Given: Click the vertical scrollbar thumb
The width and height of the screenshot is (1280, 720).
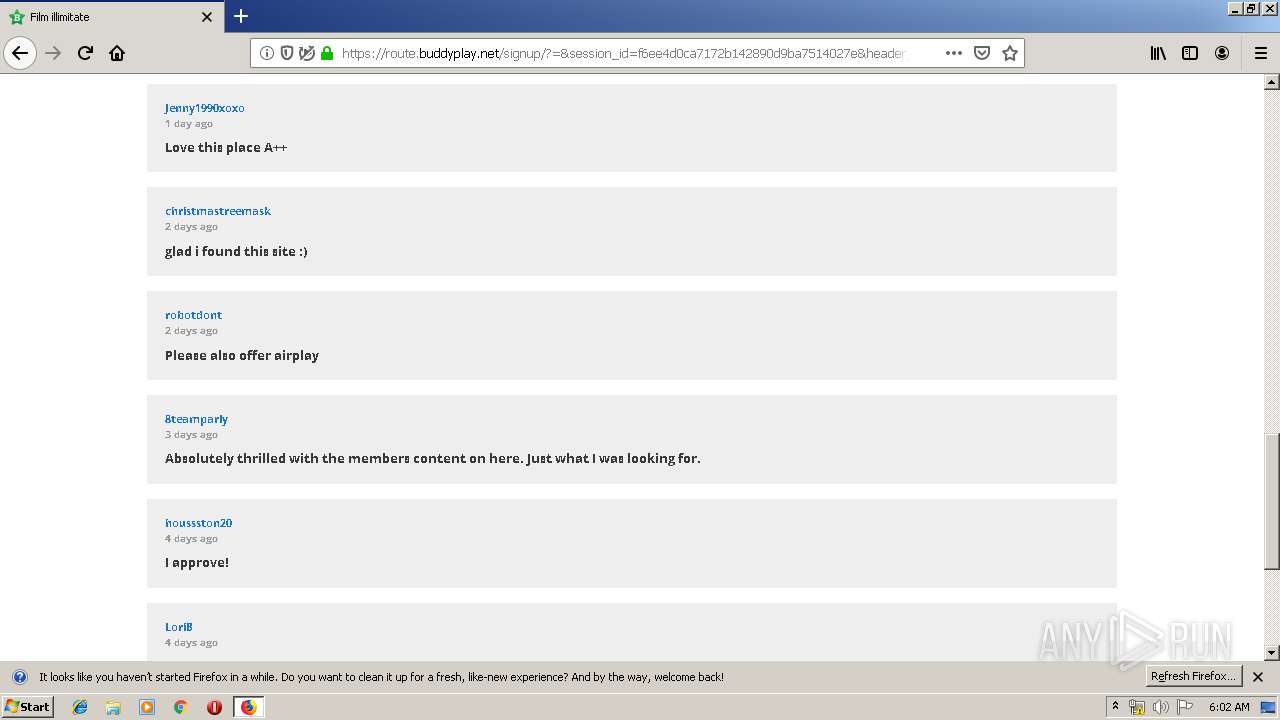Looking at the screenshot, I should (x=1272, y=500).
